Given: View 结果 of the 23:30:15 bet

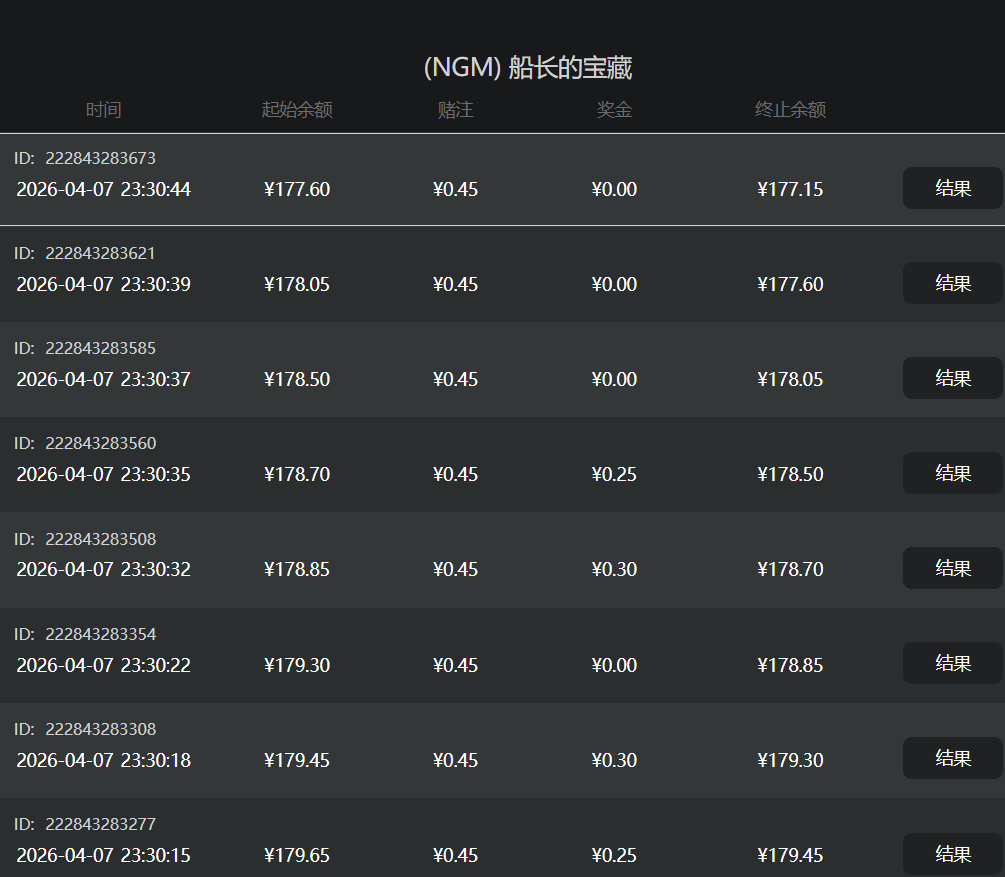Looking at the screenshot, I should point(952,854).
